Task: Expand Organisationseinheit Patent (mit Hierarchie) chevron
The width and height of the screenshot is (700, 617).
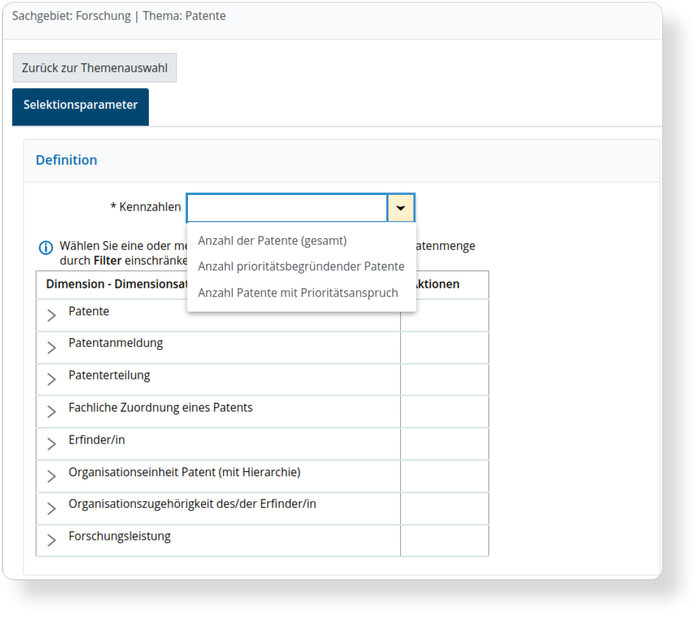Action: coord(52,476)
